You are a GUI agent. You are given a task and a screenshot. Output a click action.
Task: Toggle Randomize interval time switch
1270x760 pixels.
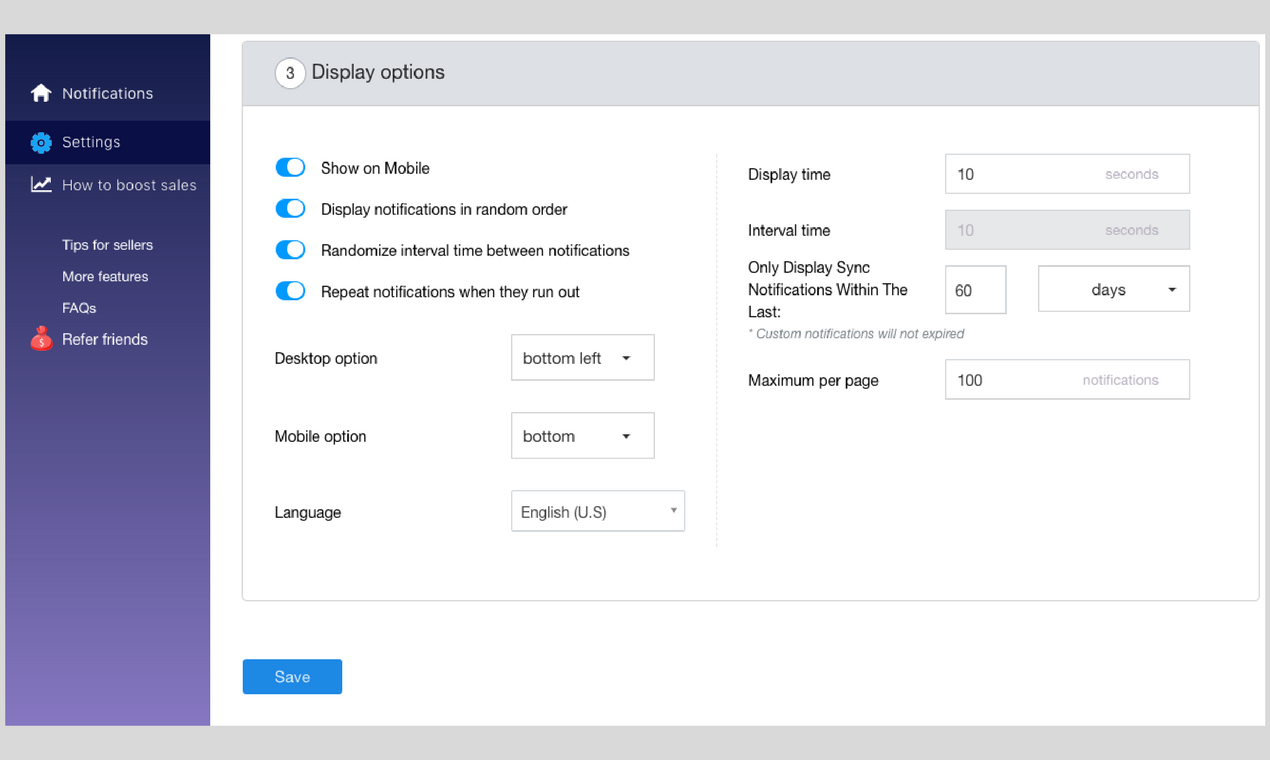[290, 250]
